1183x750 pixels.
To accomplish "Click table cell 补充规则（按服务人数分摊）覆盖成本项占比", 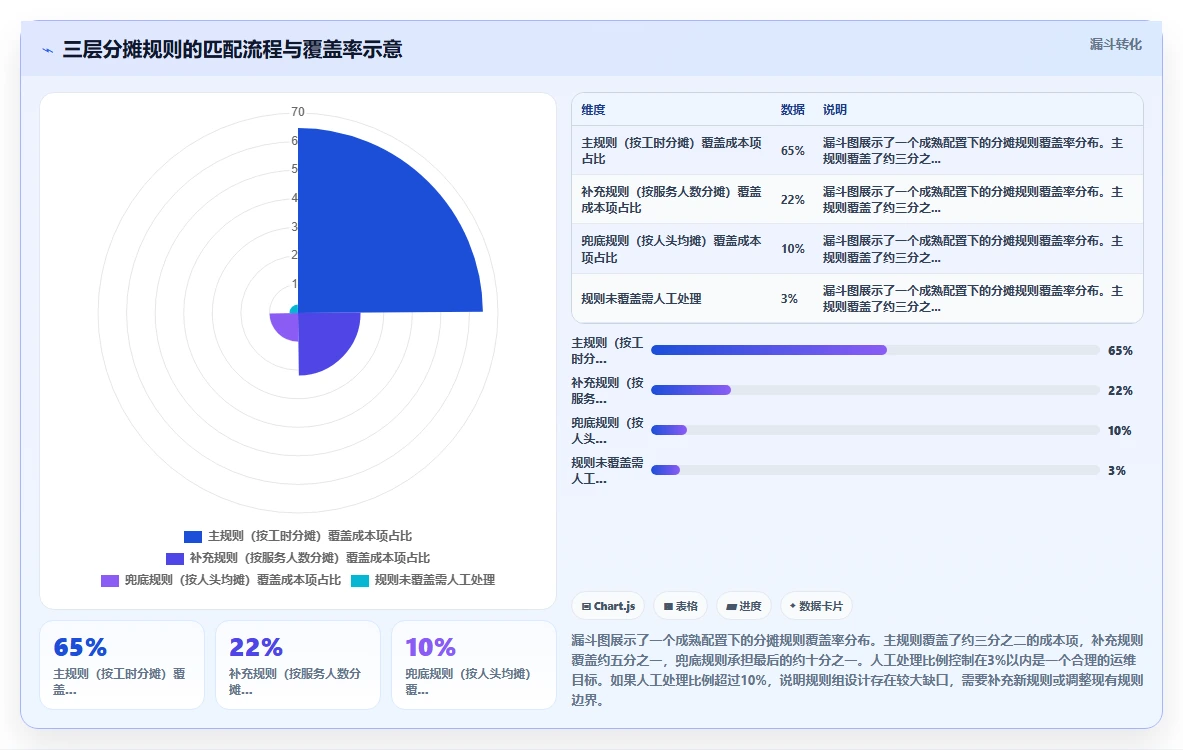I will pos(671,199).
